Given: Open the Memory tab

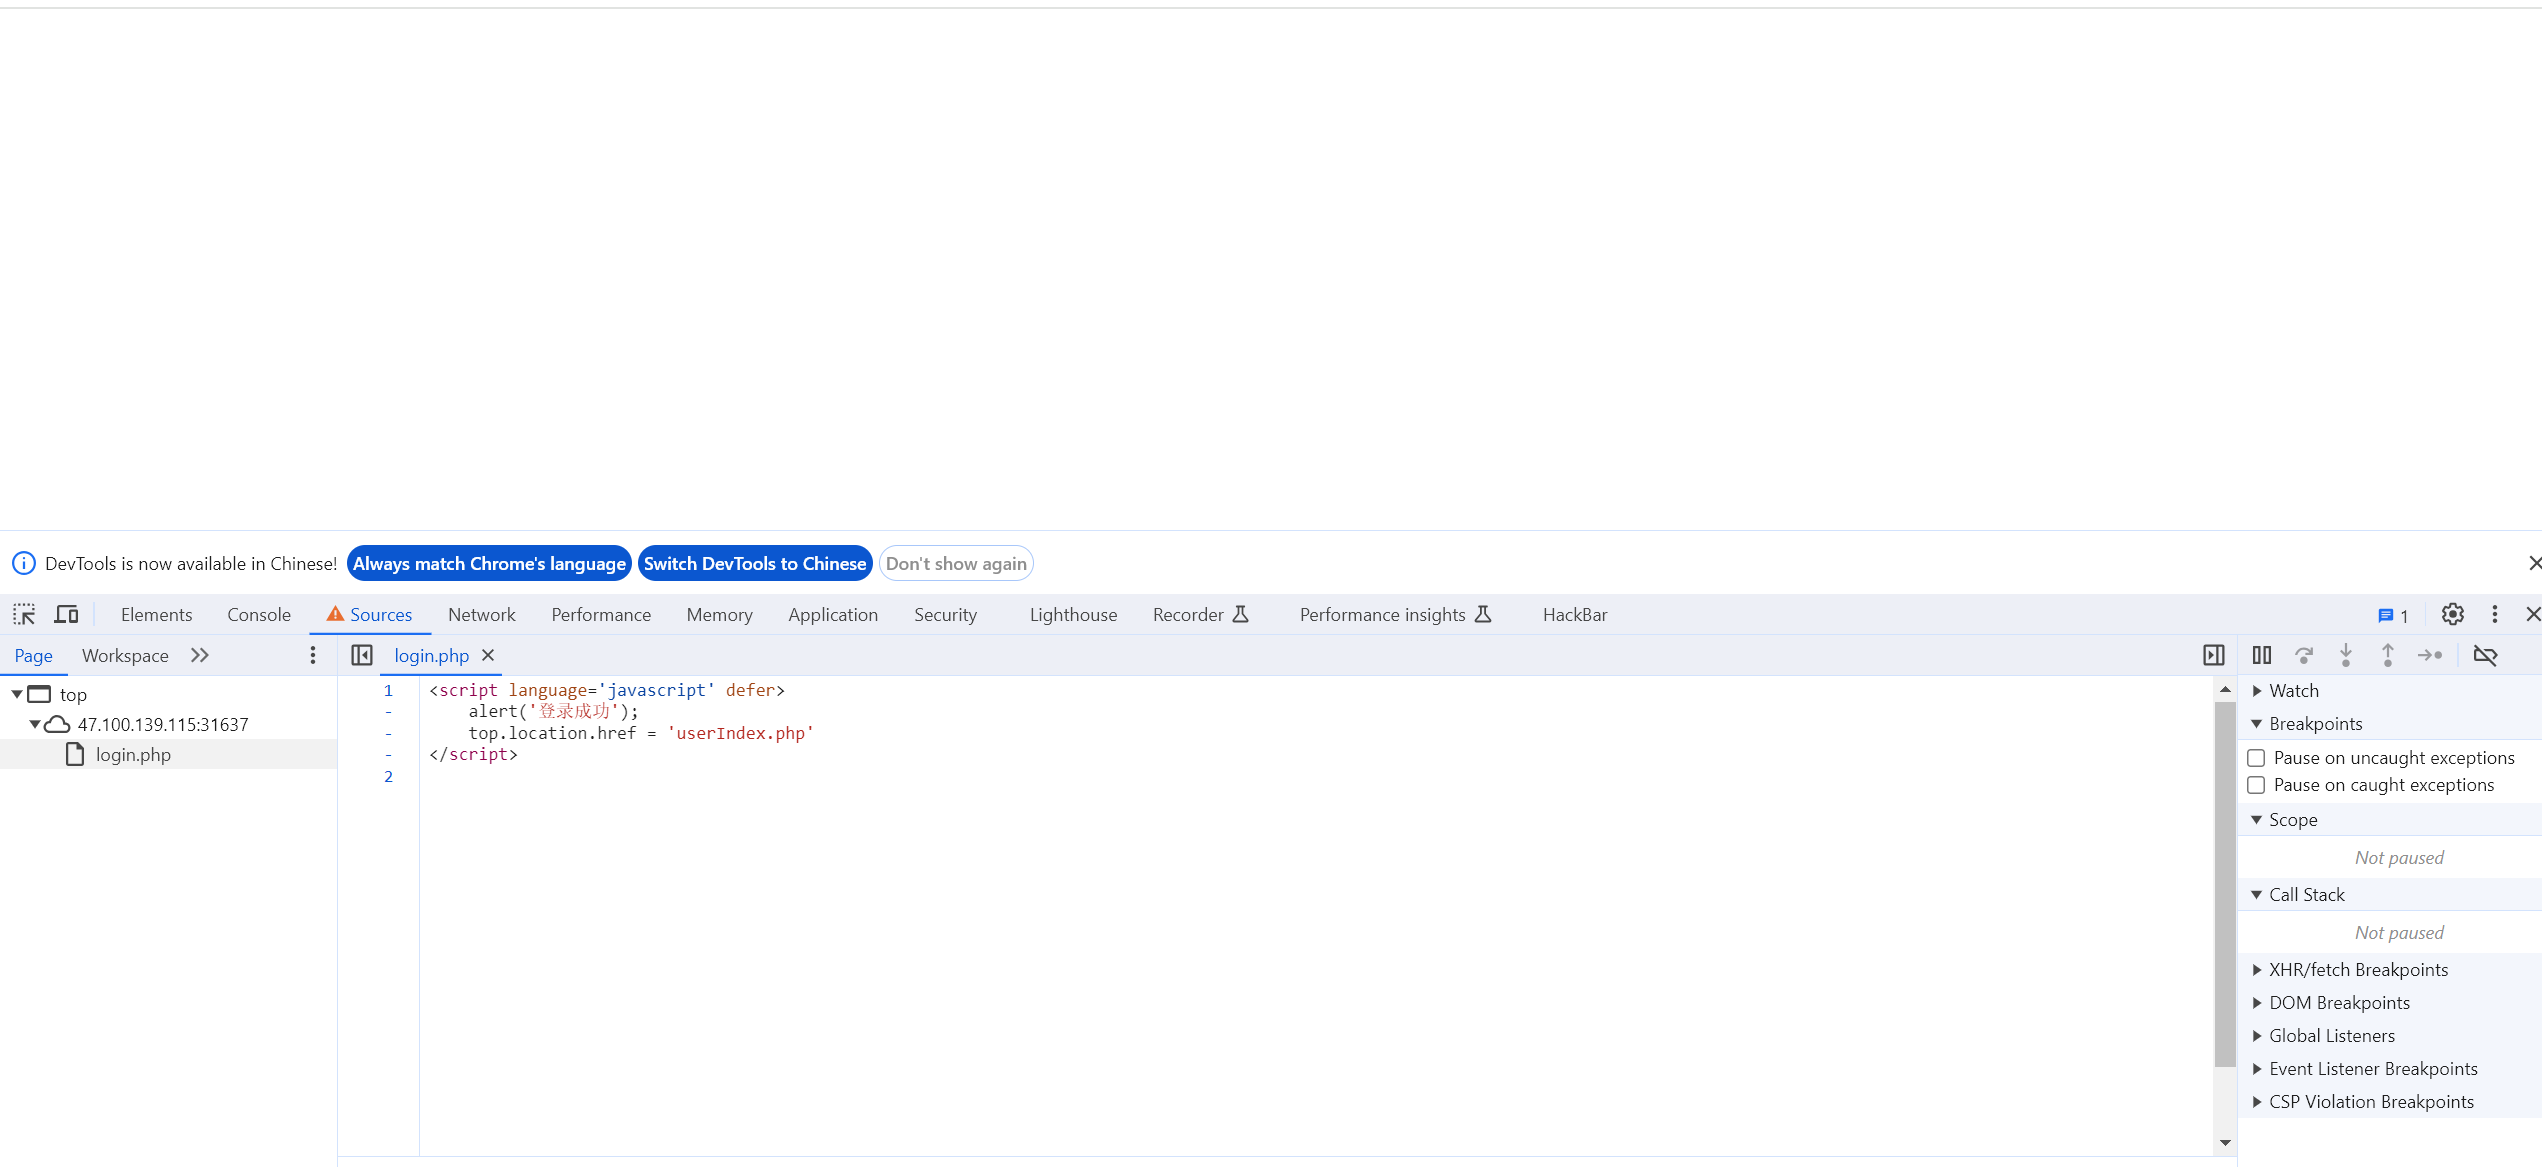Looking at the screenshot, I should coord(719,615).
